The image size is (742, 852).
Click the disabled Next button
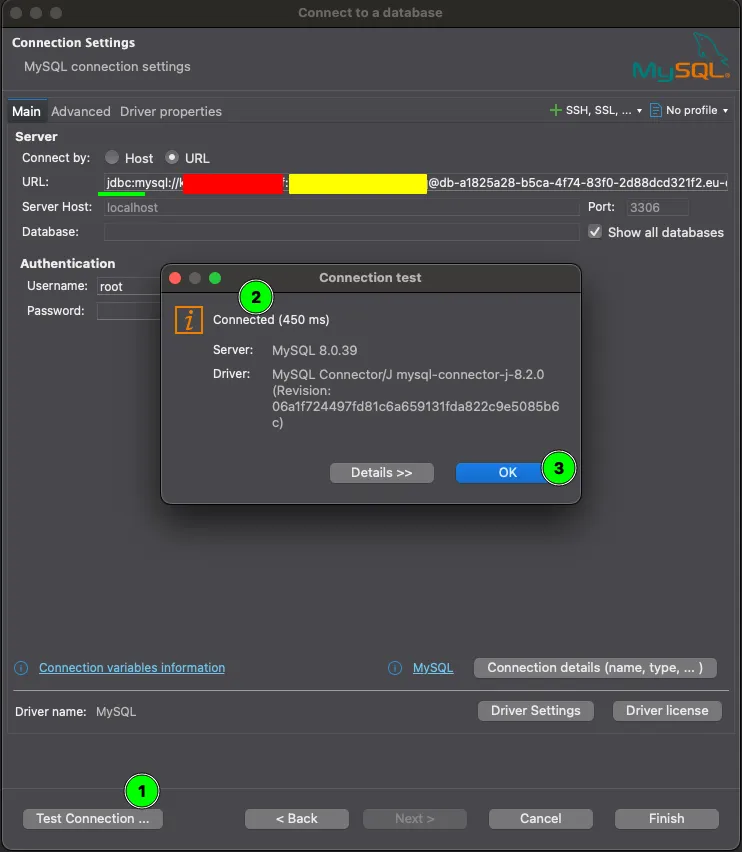414,818
